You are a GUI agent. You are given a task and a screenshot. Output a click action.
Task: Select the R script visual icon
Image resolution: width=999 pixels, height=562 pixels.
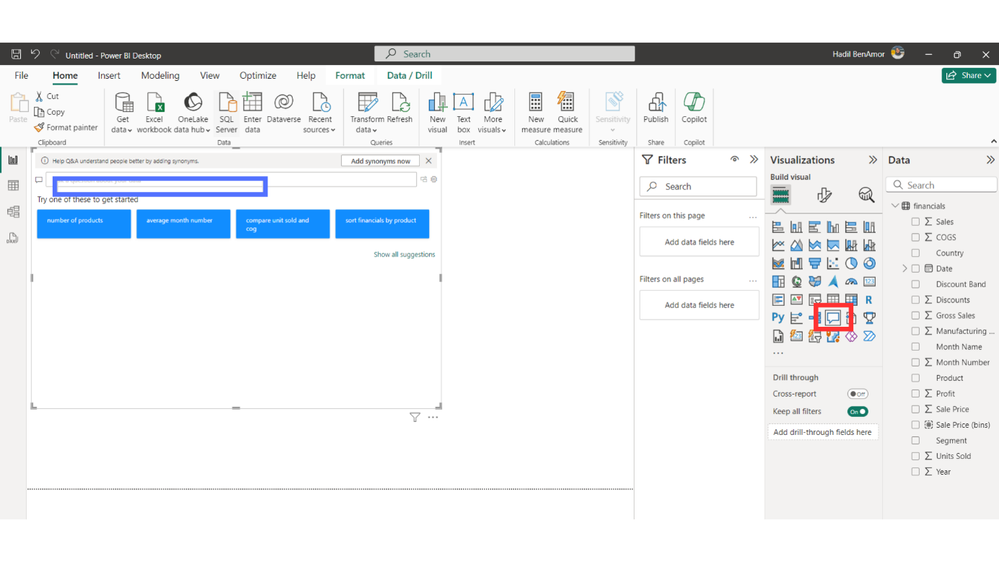click(x=869, y=299)
